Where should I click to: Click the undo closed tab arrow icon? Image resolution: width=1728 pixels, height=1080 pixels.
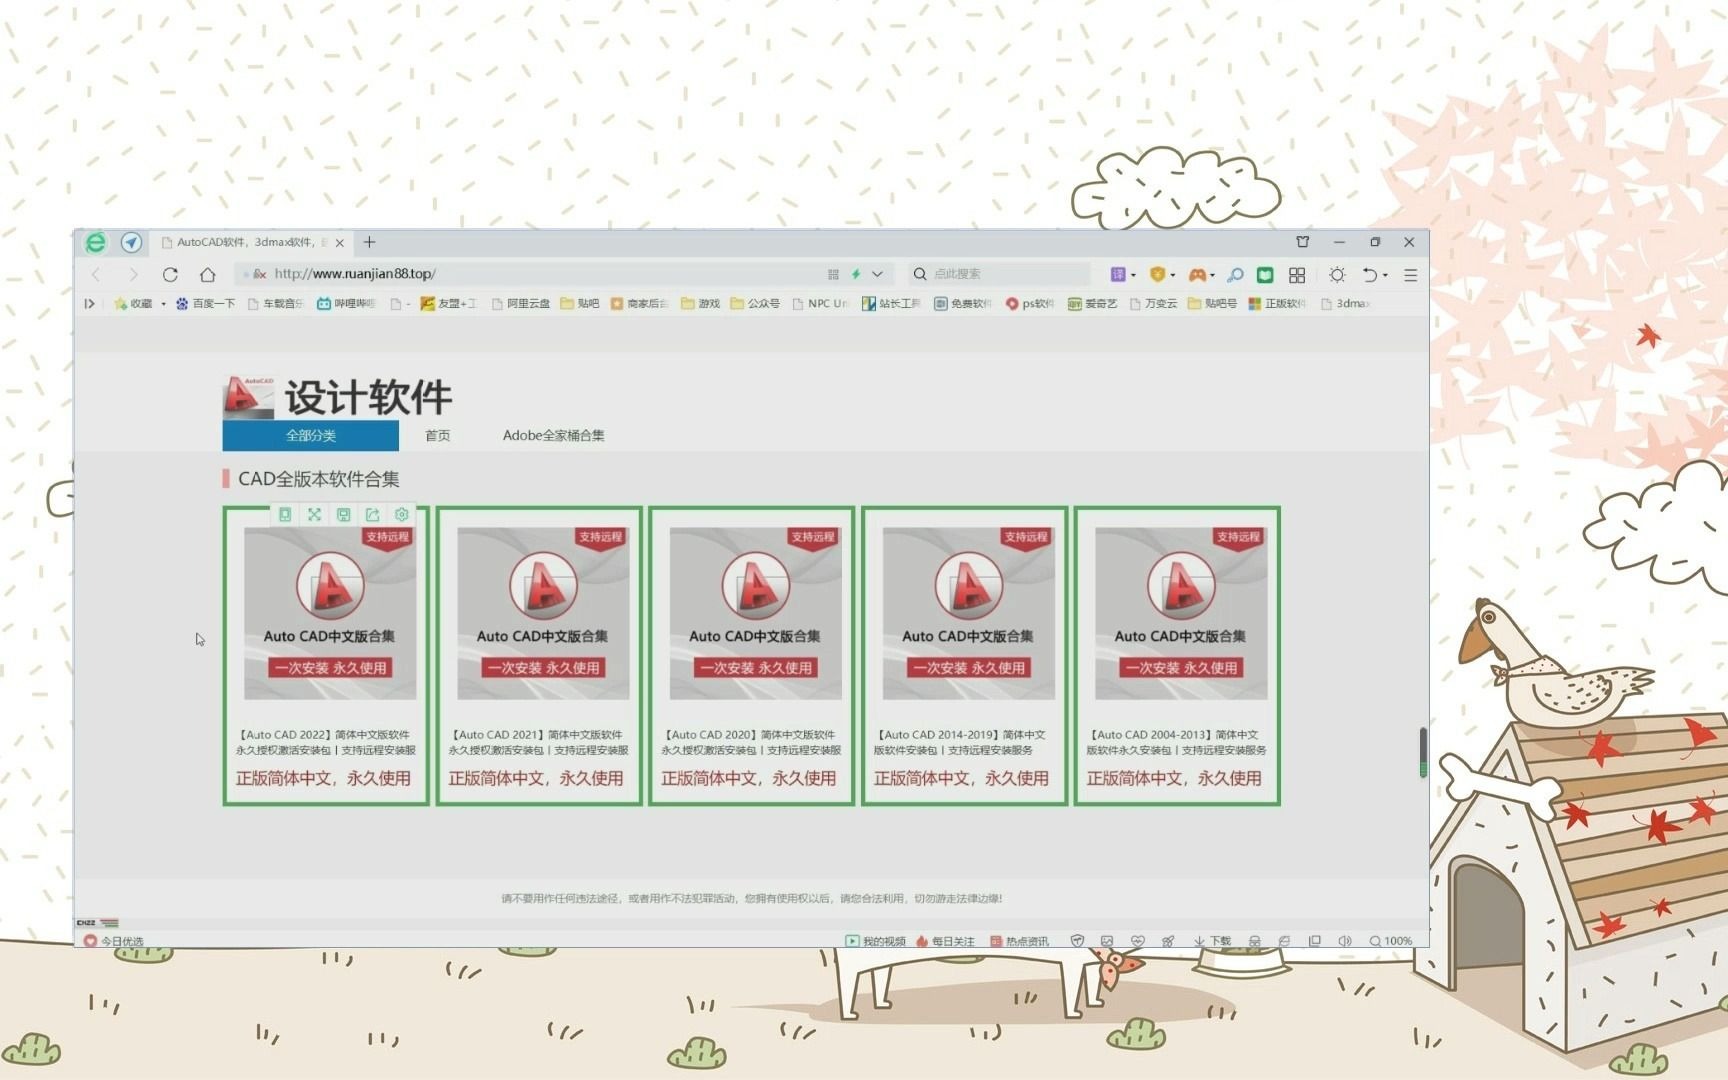[x=1370, y=274]
